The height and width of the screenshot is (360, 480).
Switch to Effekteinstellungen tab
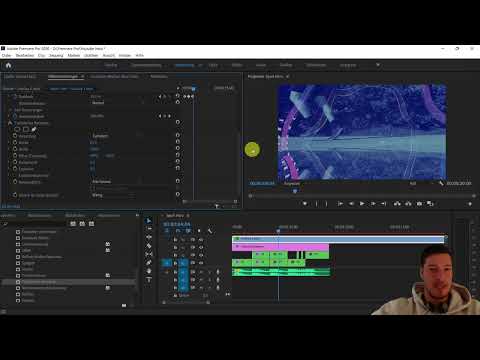(63, 77)
